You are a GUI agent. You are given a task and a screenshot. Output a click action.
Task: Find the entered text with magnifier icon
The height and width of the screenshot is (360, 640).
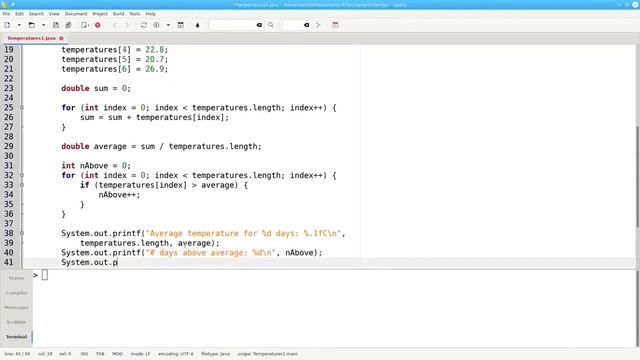point(271,25)
